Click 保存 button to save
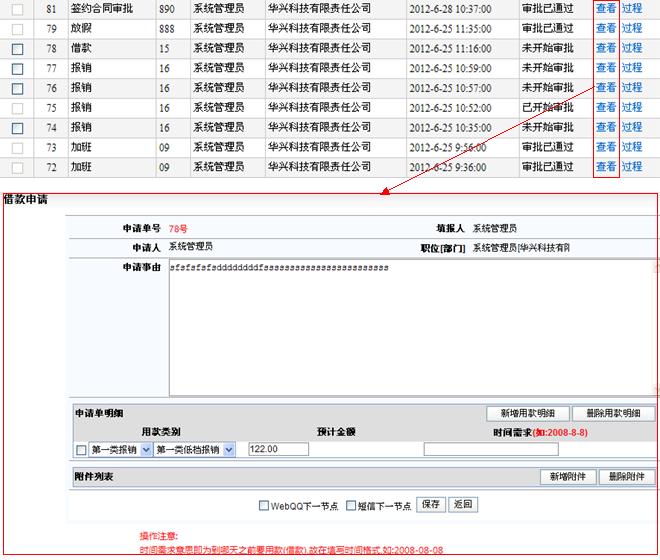The height and width of the screenshot is (560, 660). point(430,505)
